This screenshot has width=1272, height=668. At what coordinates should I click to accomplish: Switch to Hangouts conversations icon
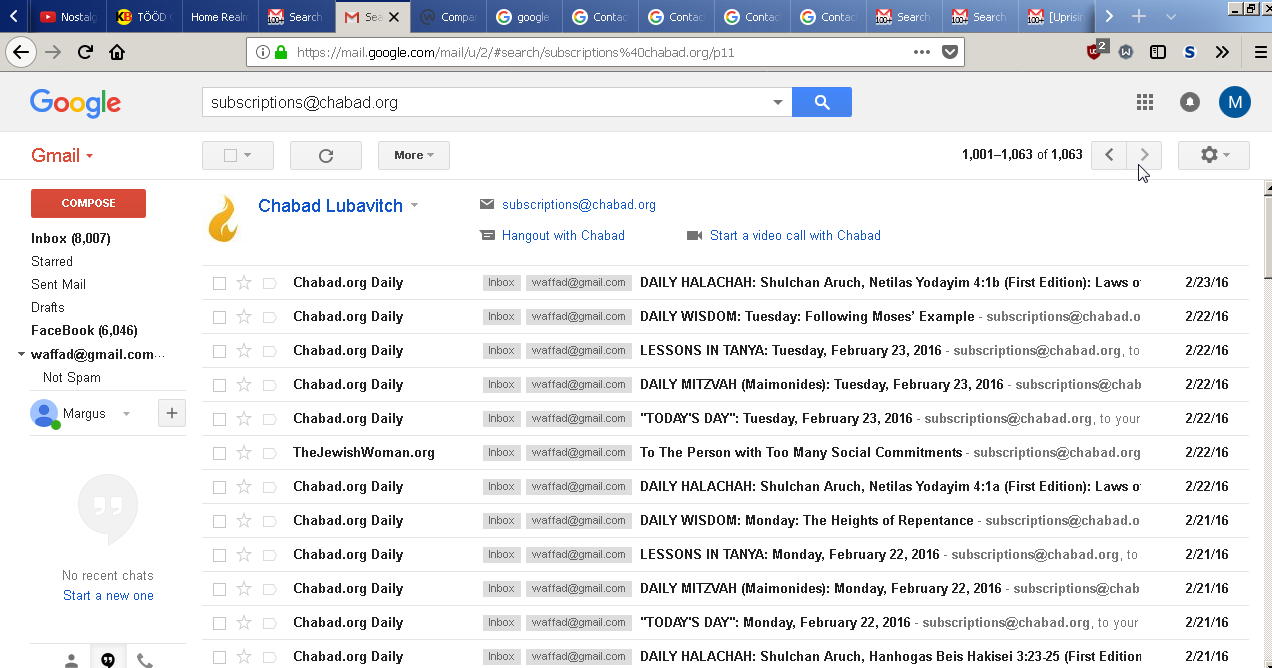pyautogui.click(x=108, y=658)
